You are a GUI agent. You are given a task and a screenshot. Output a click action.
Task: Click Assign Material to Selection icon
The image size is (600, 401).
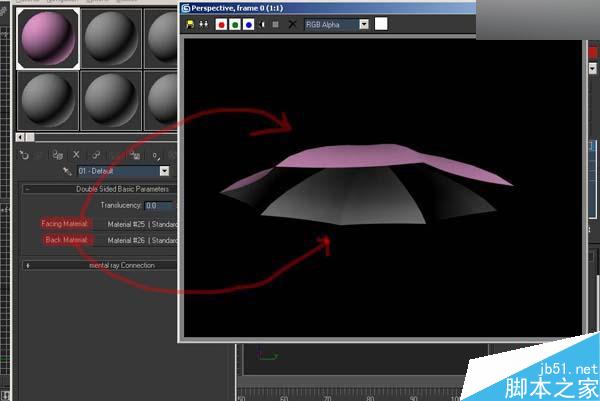(58, 155)
